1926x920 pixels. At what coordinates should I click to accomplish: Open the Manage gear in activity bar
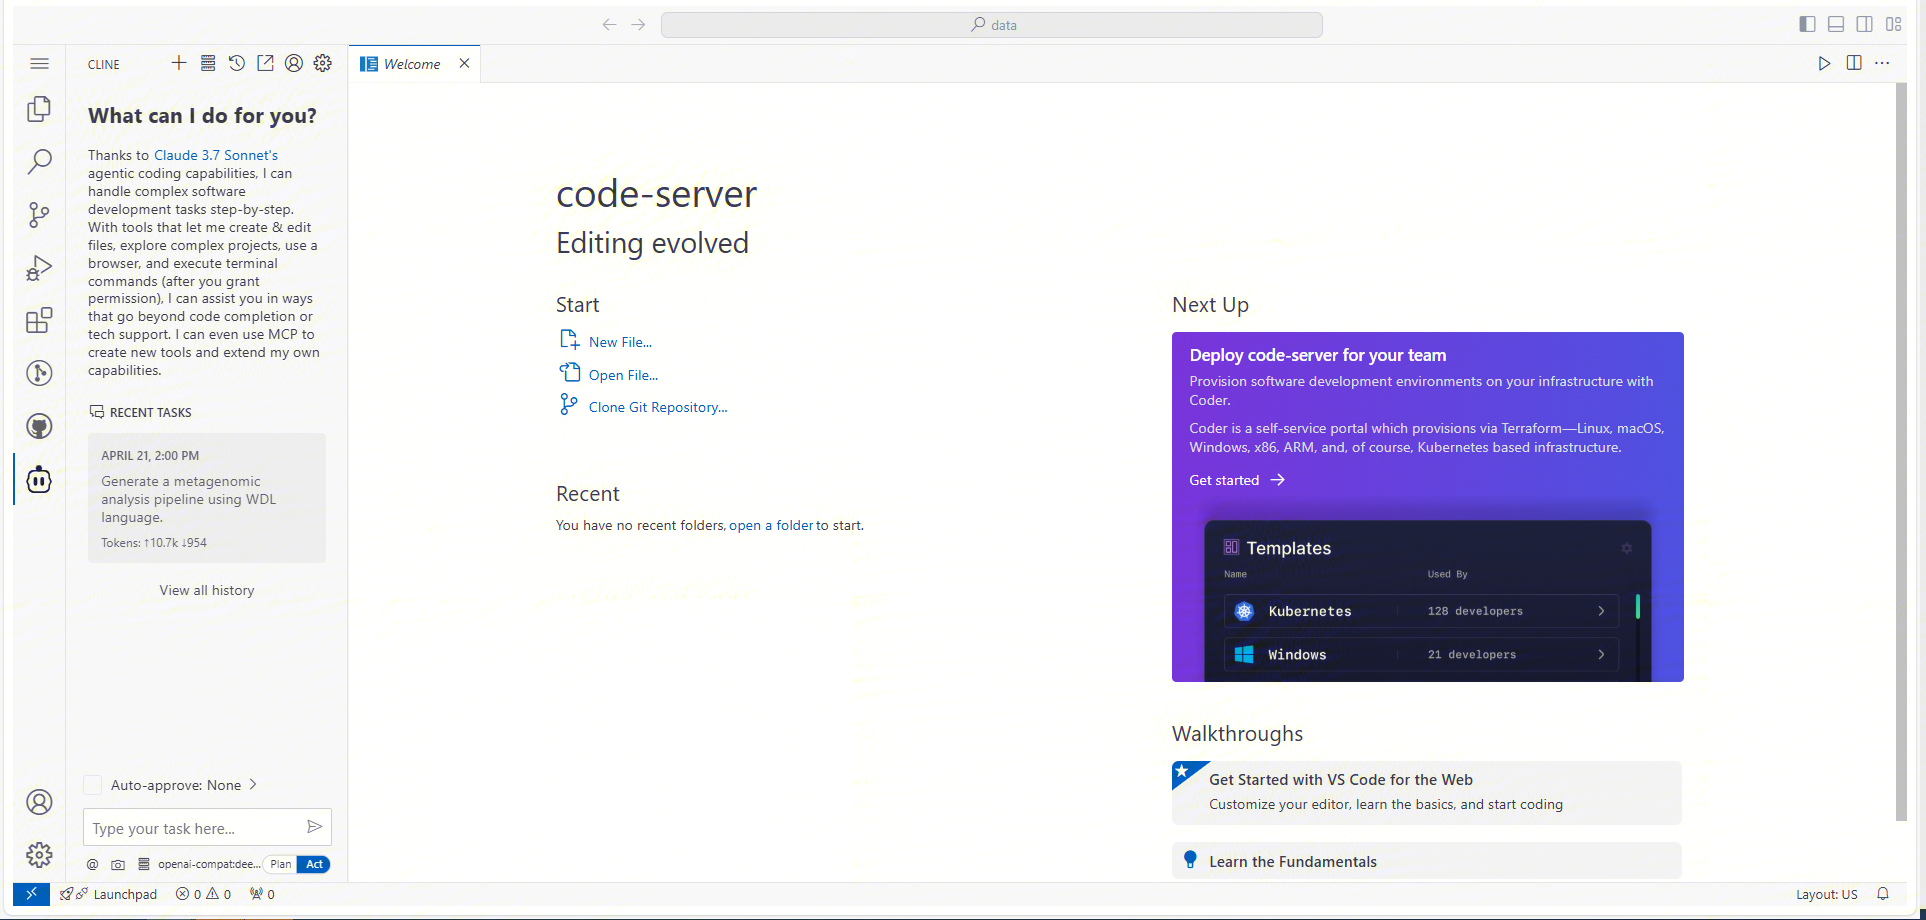tap(39, 855)
